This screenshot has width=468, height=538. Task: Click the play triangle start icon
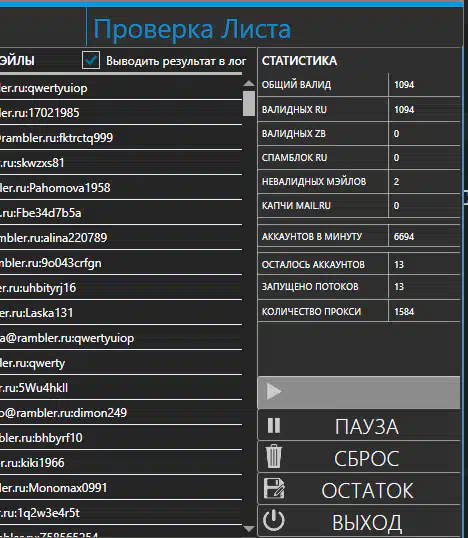tap(274, 391)
